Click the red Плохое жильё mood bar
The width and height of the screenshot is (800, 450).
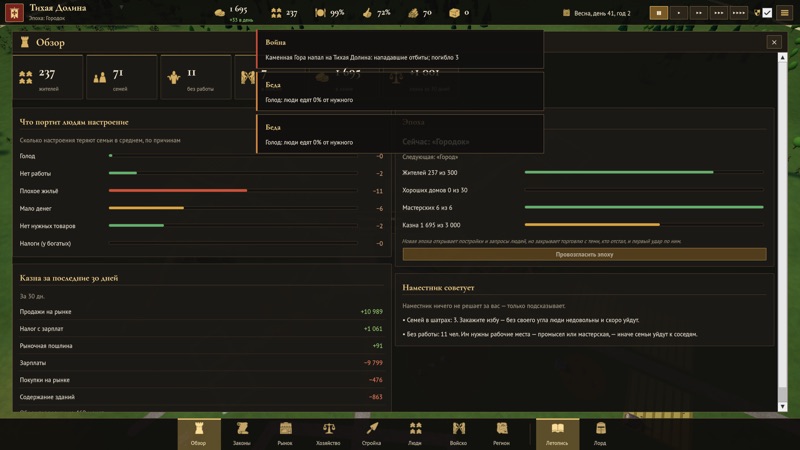178,190
